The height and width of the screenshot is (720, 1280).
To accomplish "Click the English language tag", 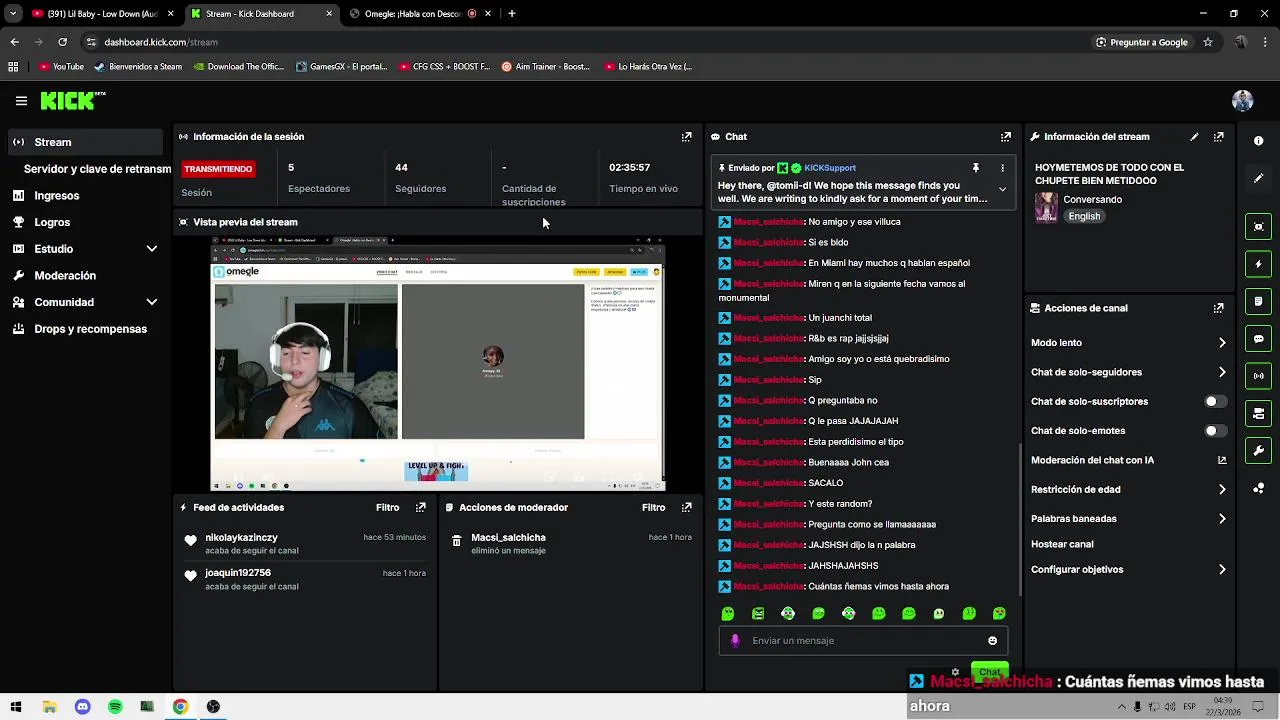I will (x=1084, y=216).
